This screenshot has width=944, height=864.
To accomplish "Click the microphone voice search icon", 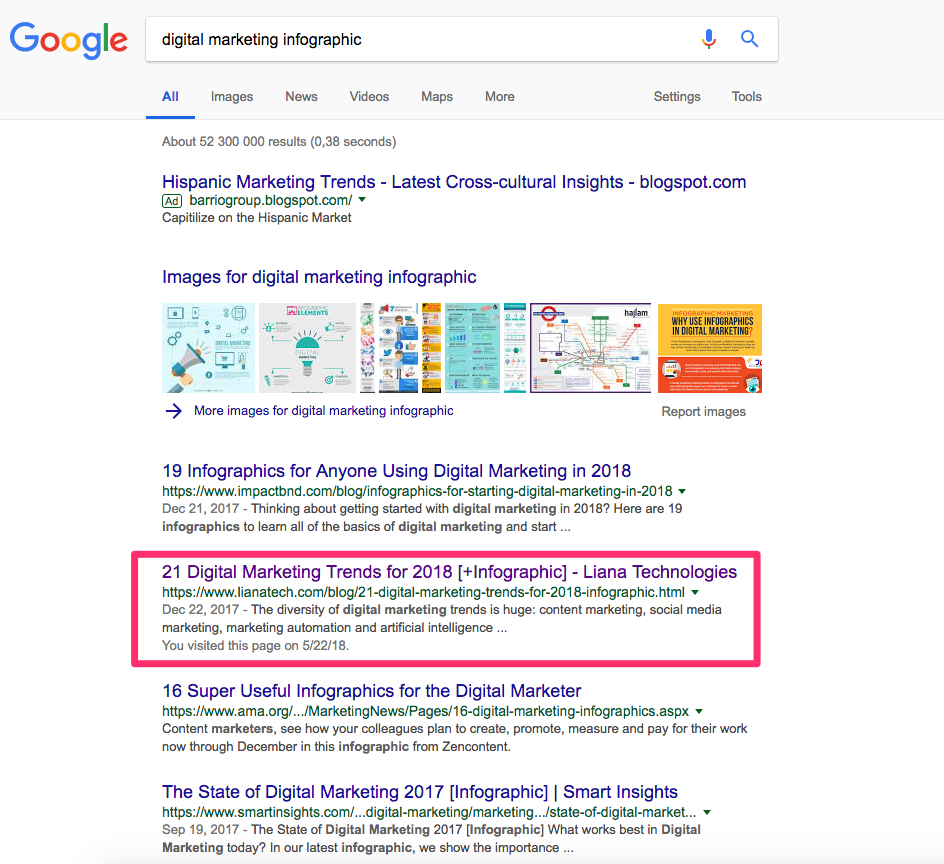I will tap(709, 39).
